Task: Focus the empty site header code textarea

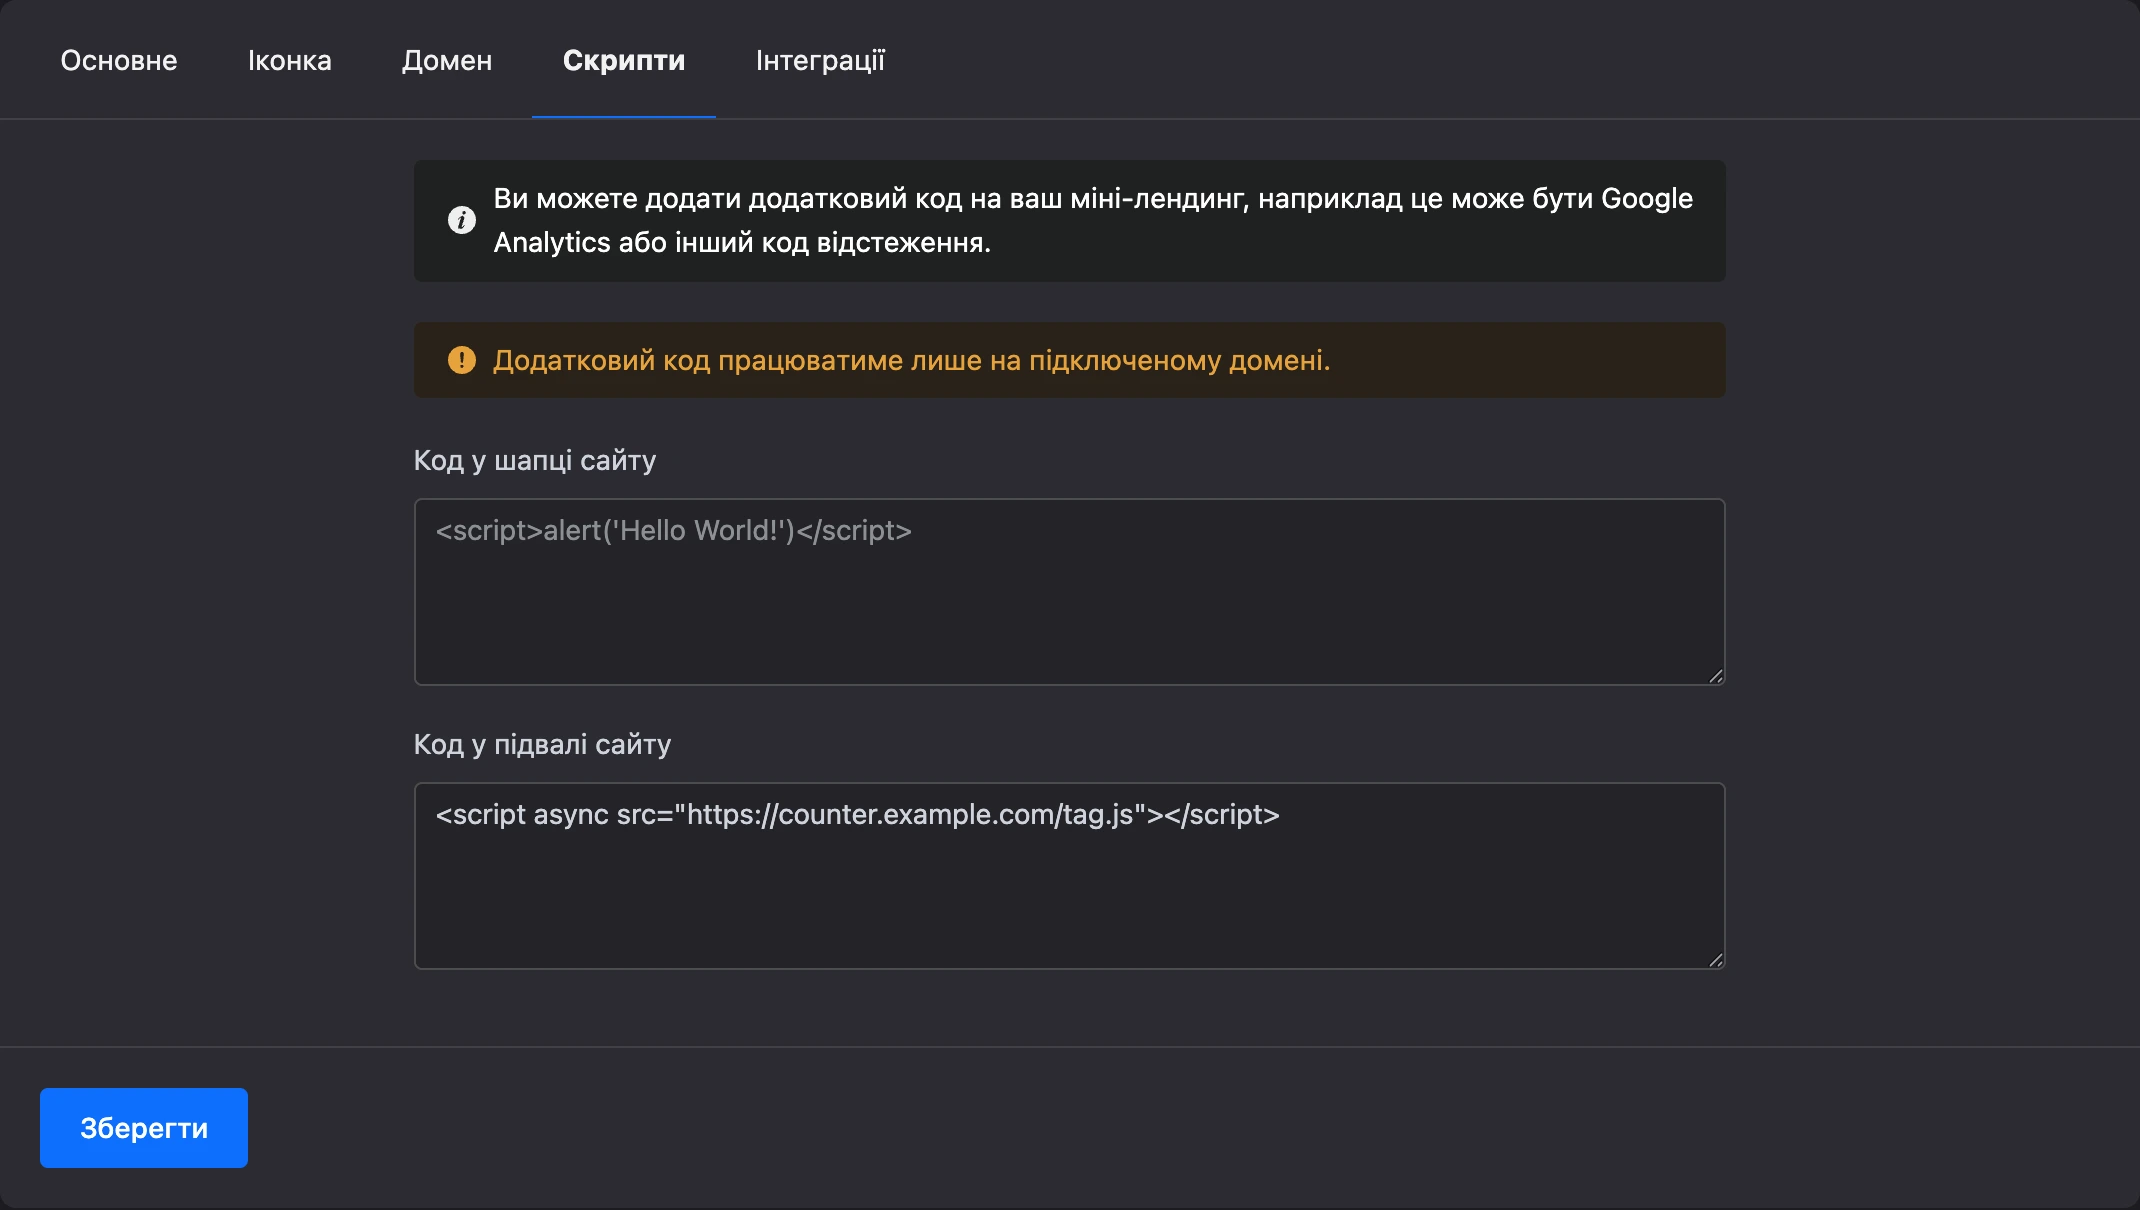Action: (x=1070, y=592)
